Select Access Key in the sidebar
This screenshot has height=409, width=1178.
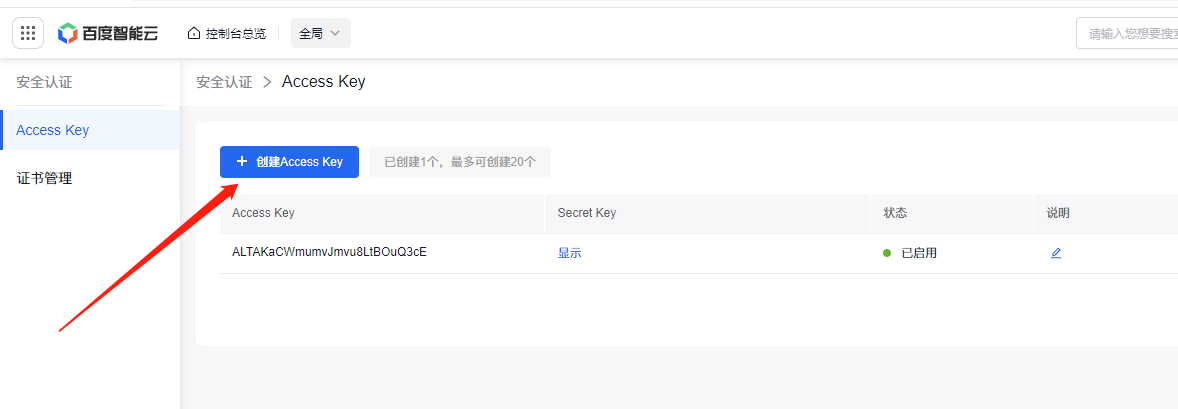(x=53, y=130)
